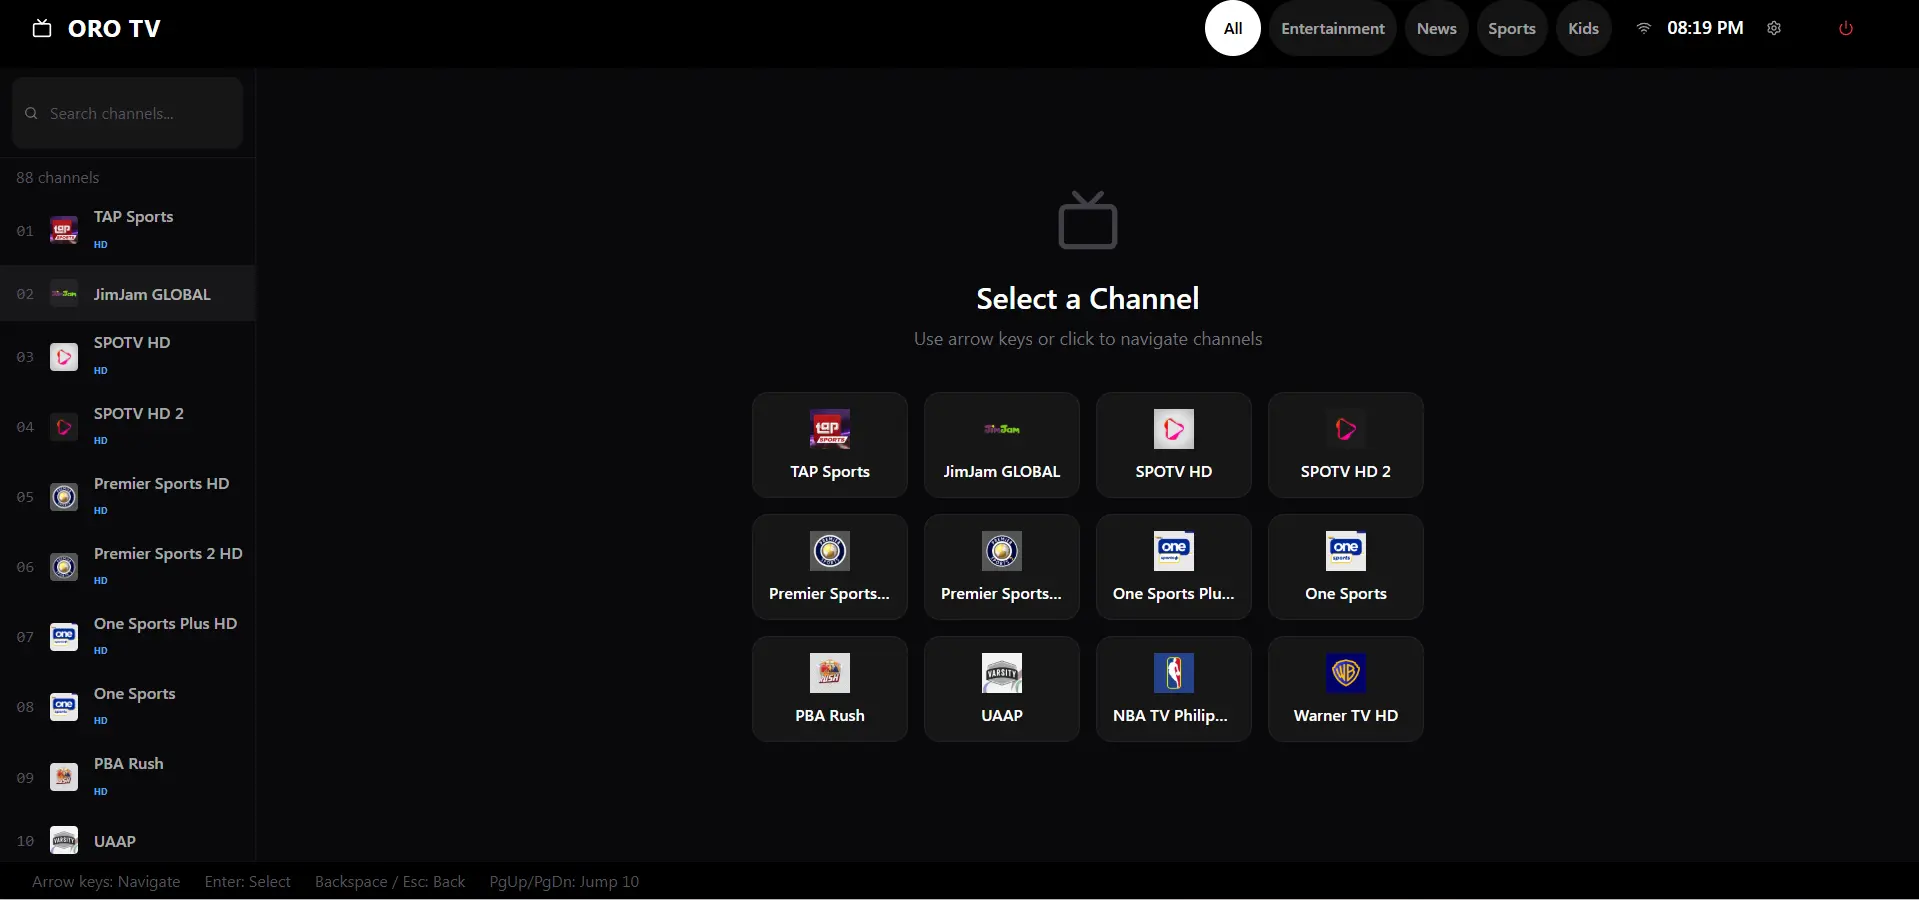Viewport: 1919px width, 900px height.
Task: Open the PBA Rush grid card
Action: 830,689
